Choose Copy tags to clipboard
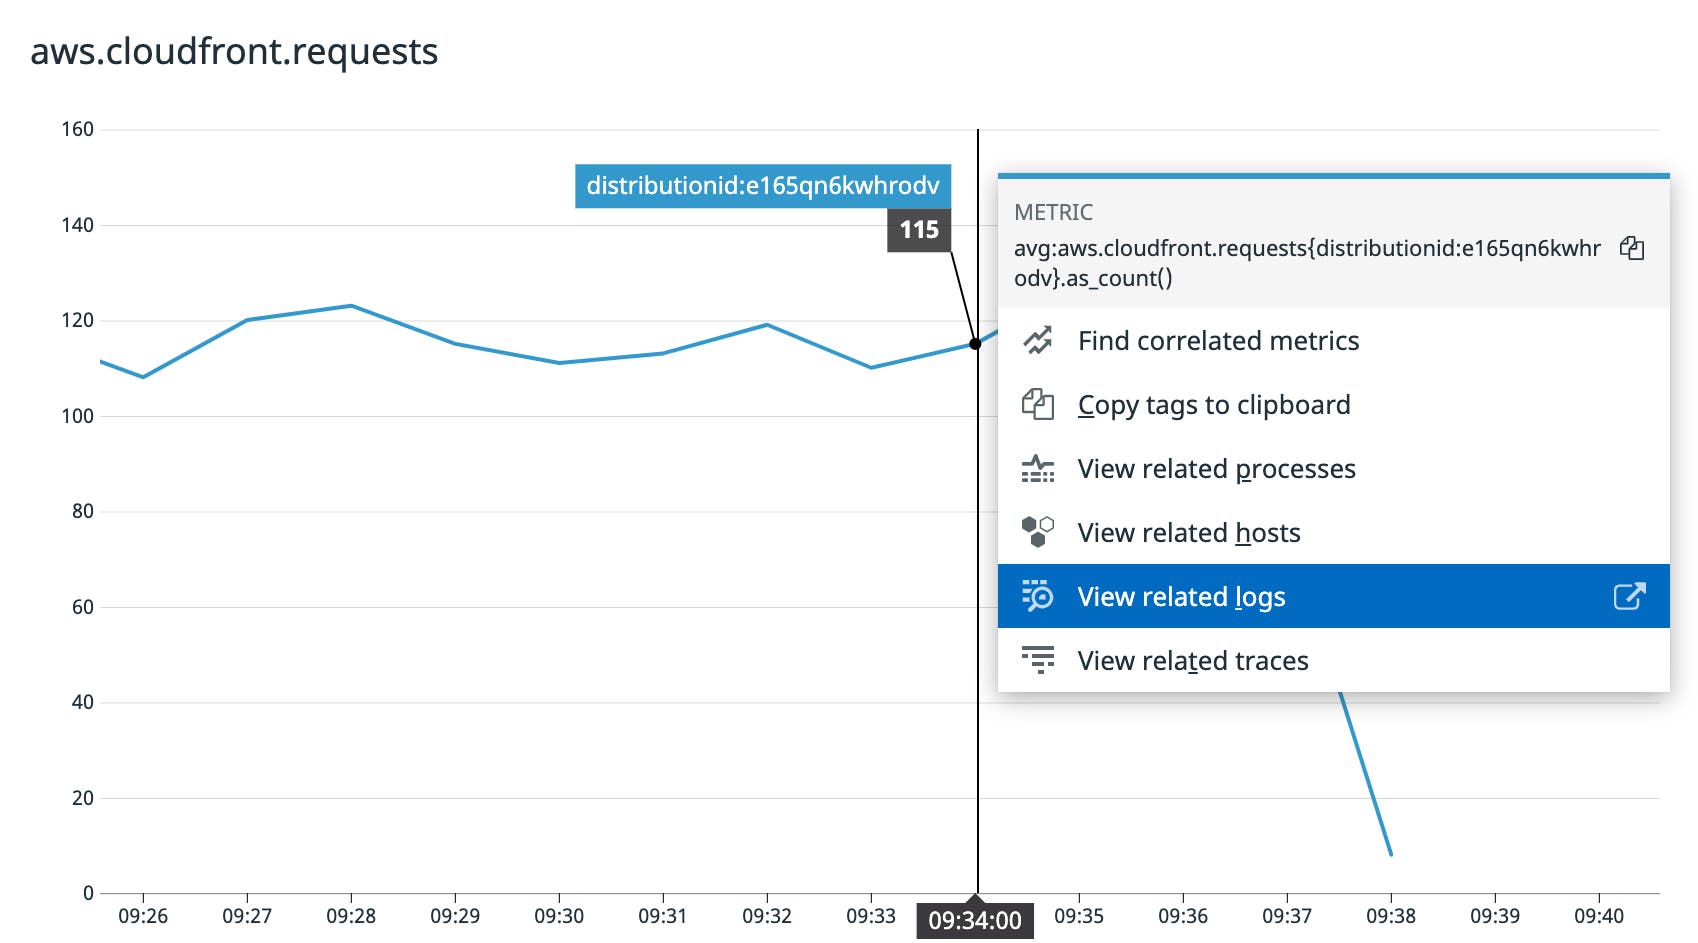This screenshot has height=943, width=1698. (1215, 404)
